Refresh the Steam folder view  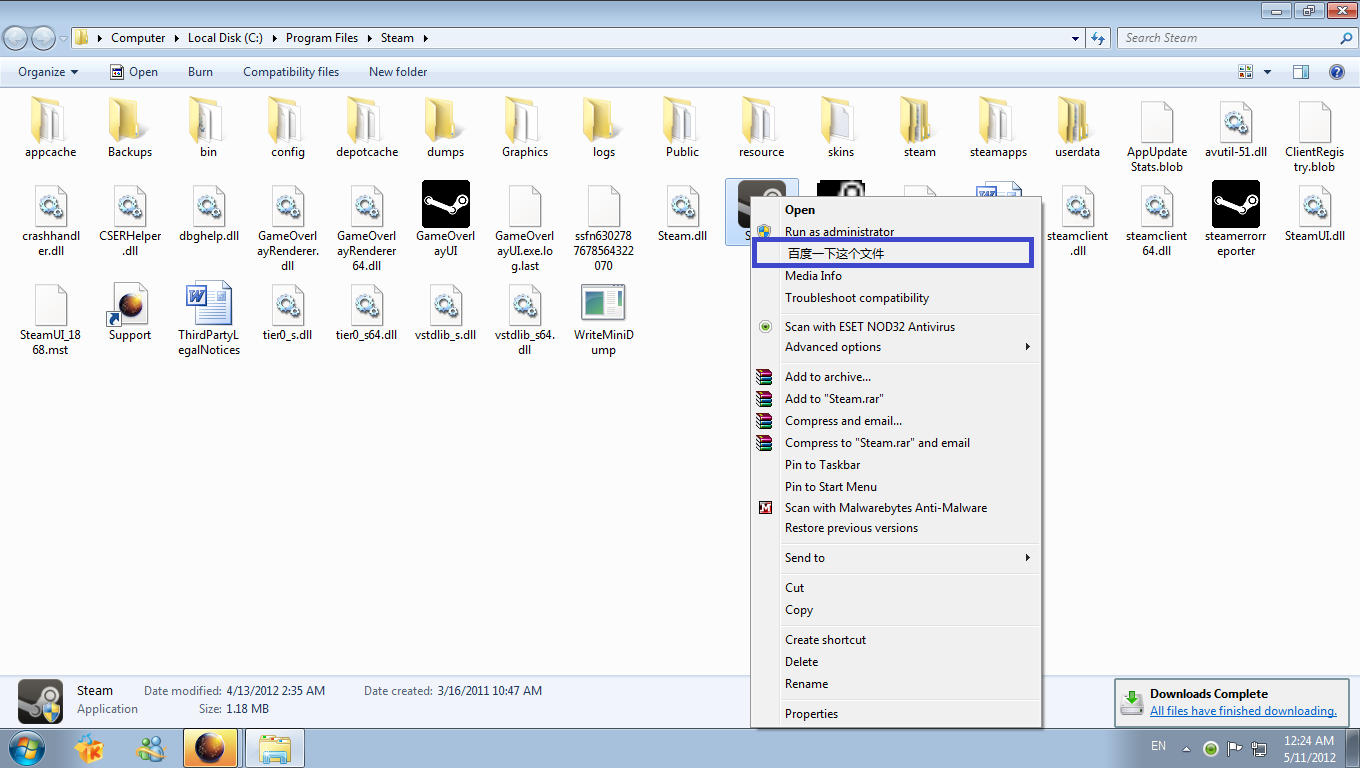(1098, 38)
